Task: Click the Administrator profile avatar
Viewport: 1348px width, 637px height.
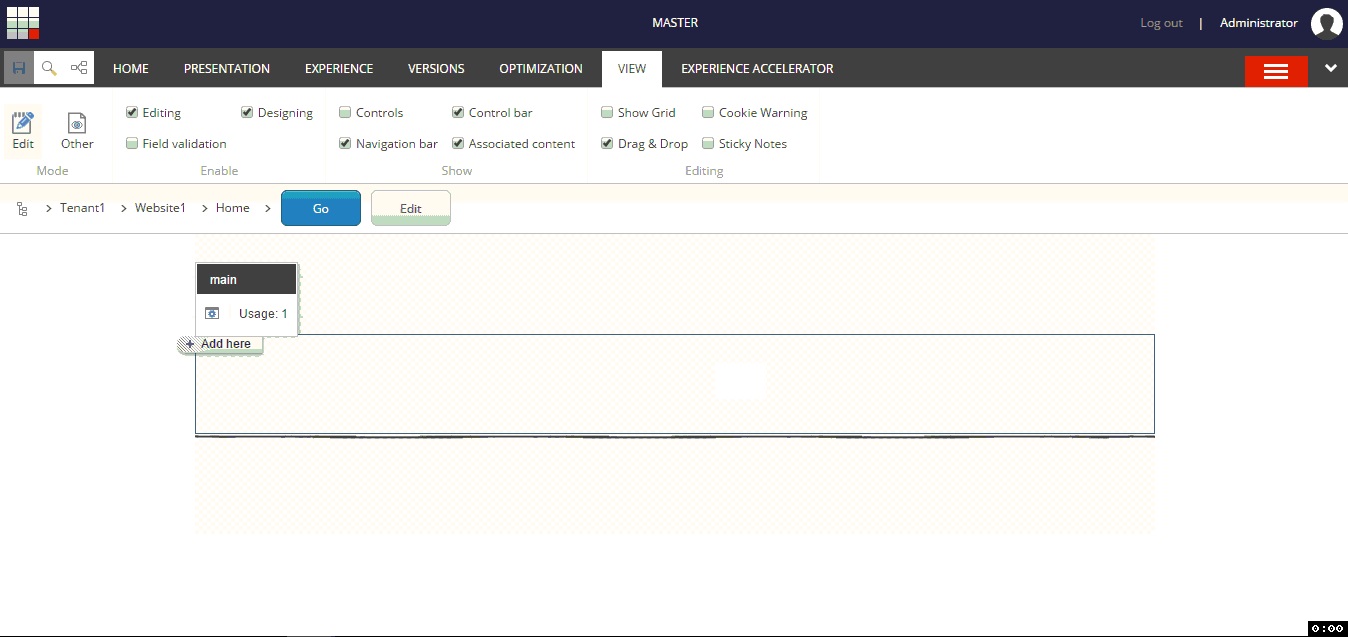Action: [x=1327, y=23]
